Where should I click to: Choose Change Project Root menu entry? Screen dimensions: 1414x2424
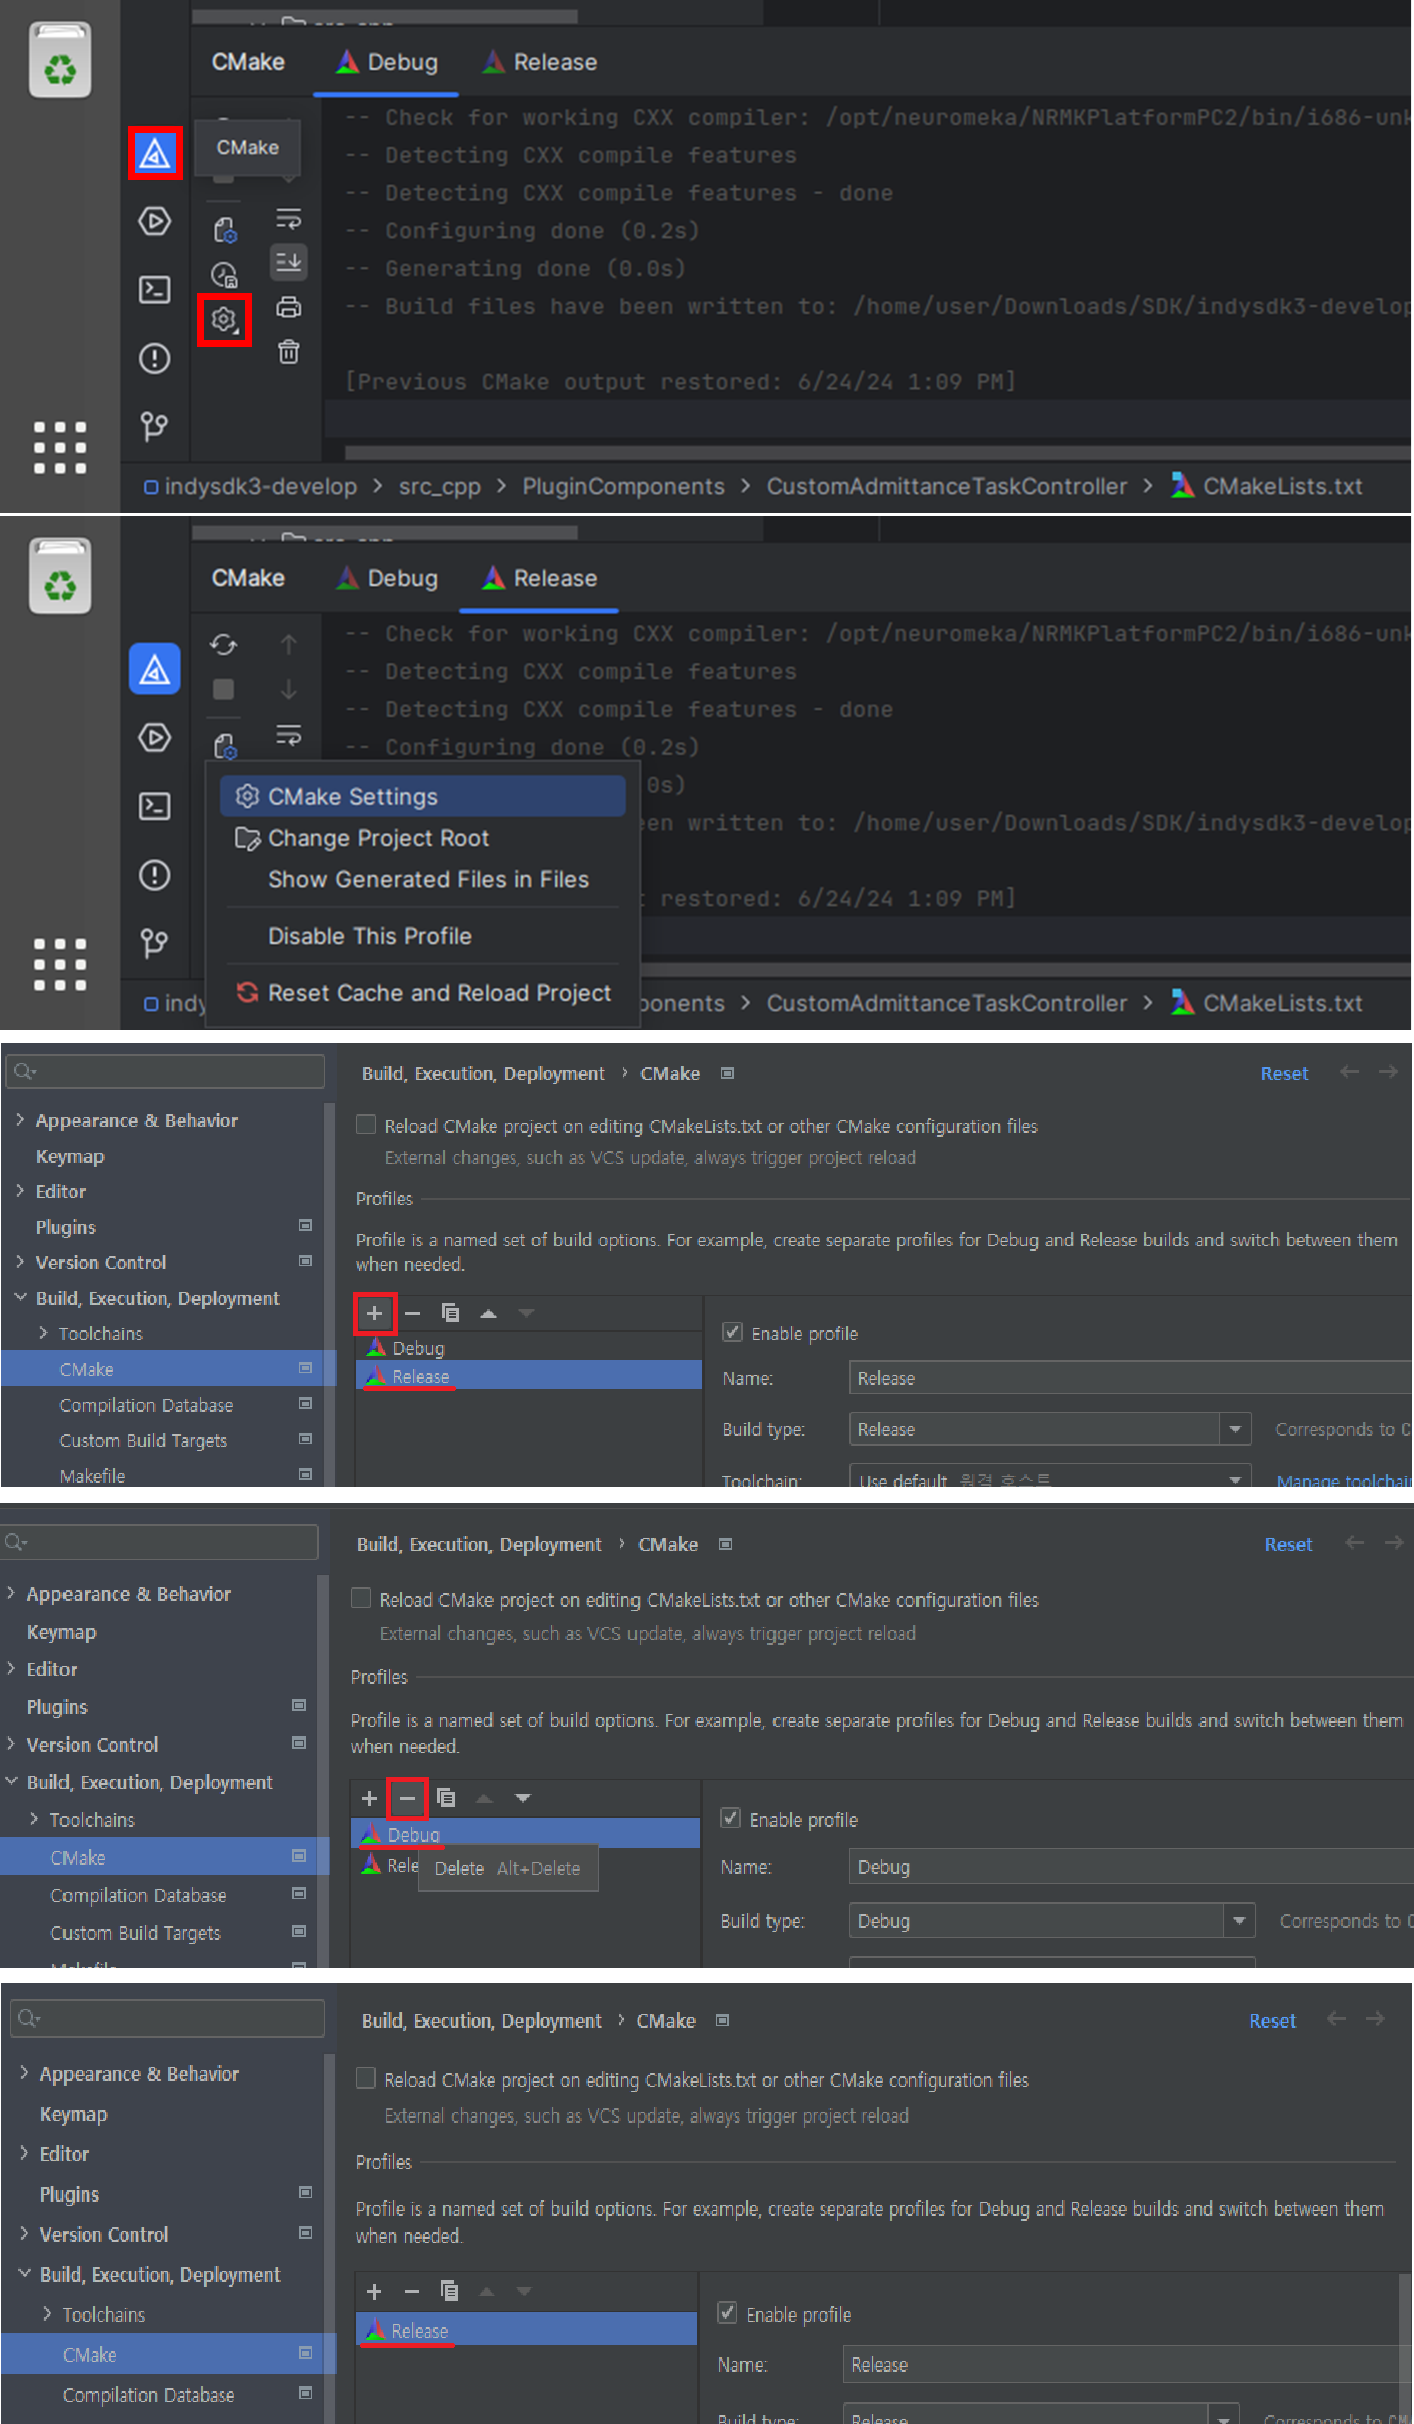coord(423,838)
